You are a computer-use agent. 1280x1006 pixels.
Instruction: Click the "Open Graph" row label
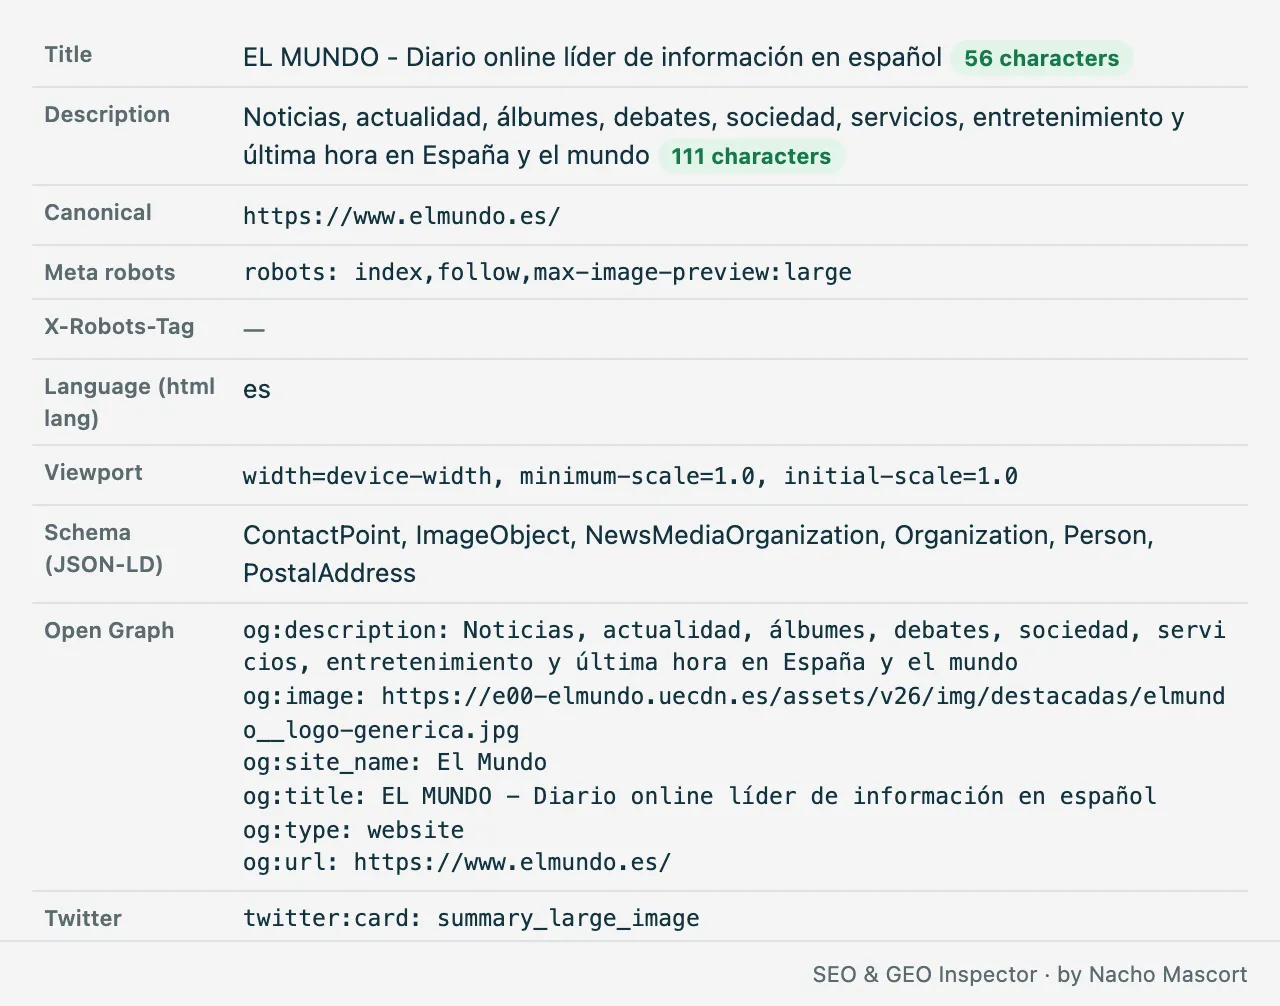109,631
